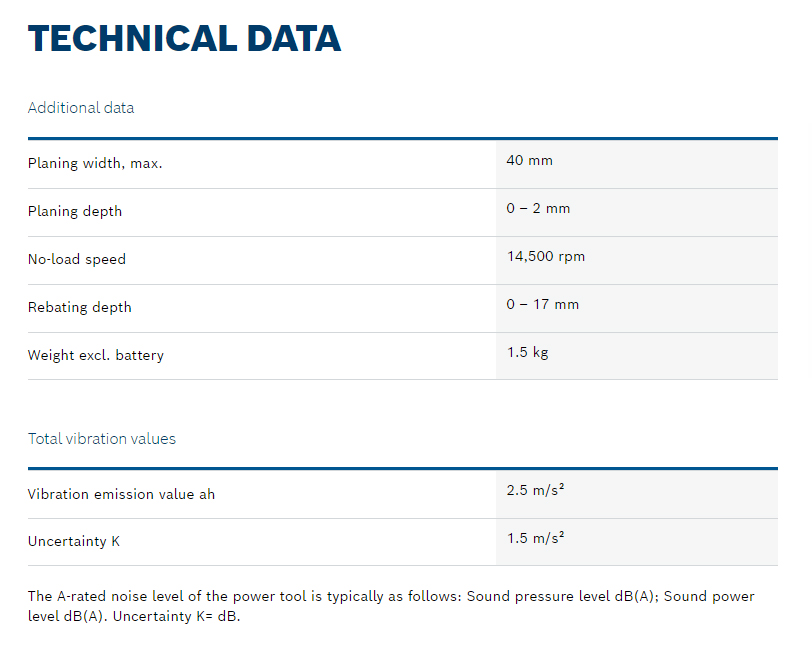Click the Planing depth row label
The width and height of the screenshot is (812, 656).
tap(75, 211)
